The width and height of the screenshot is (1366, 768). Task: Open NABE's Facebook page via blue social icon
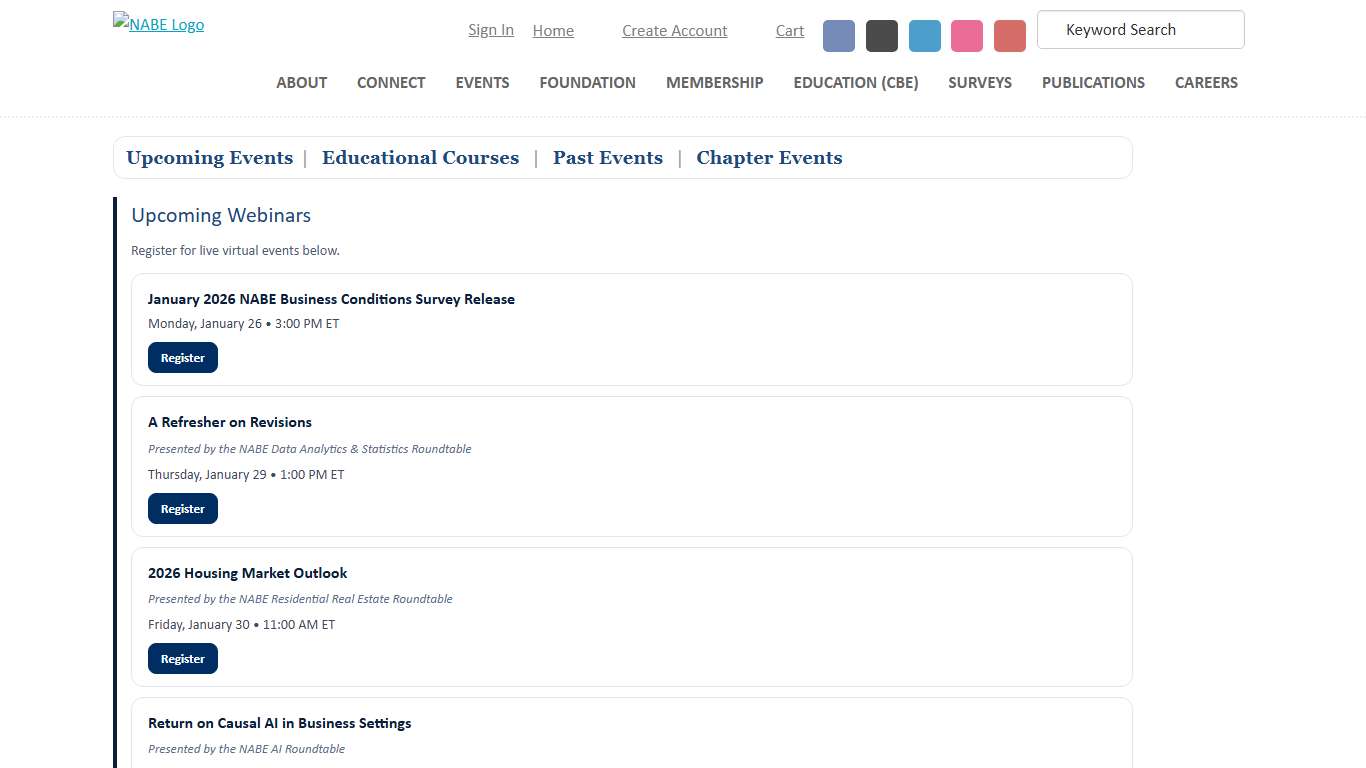[x=838, y=35]
